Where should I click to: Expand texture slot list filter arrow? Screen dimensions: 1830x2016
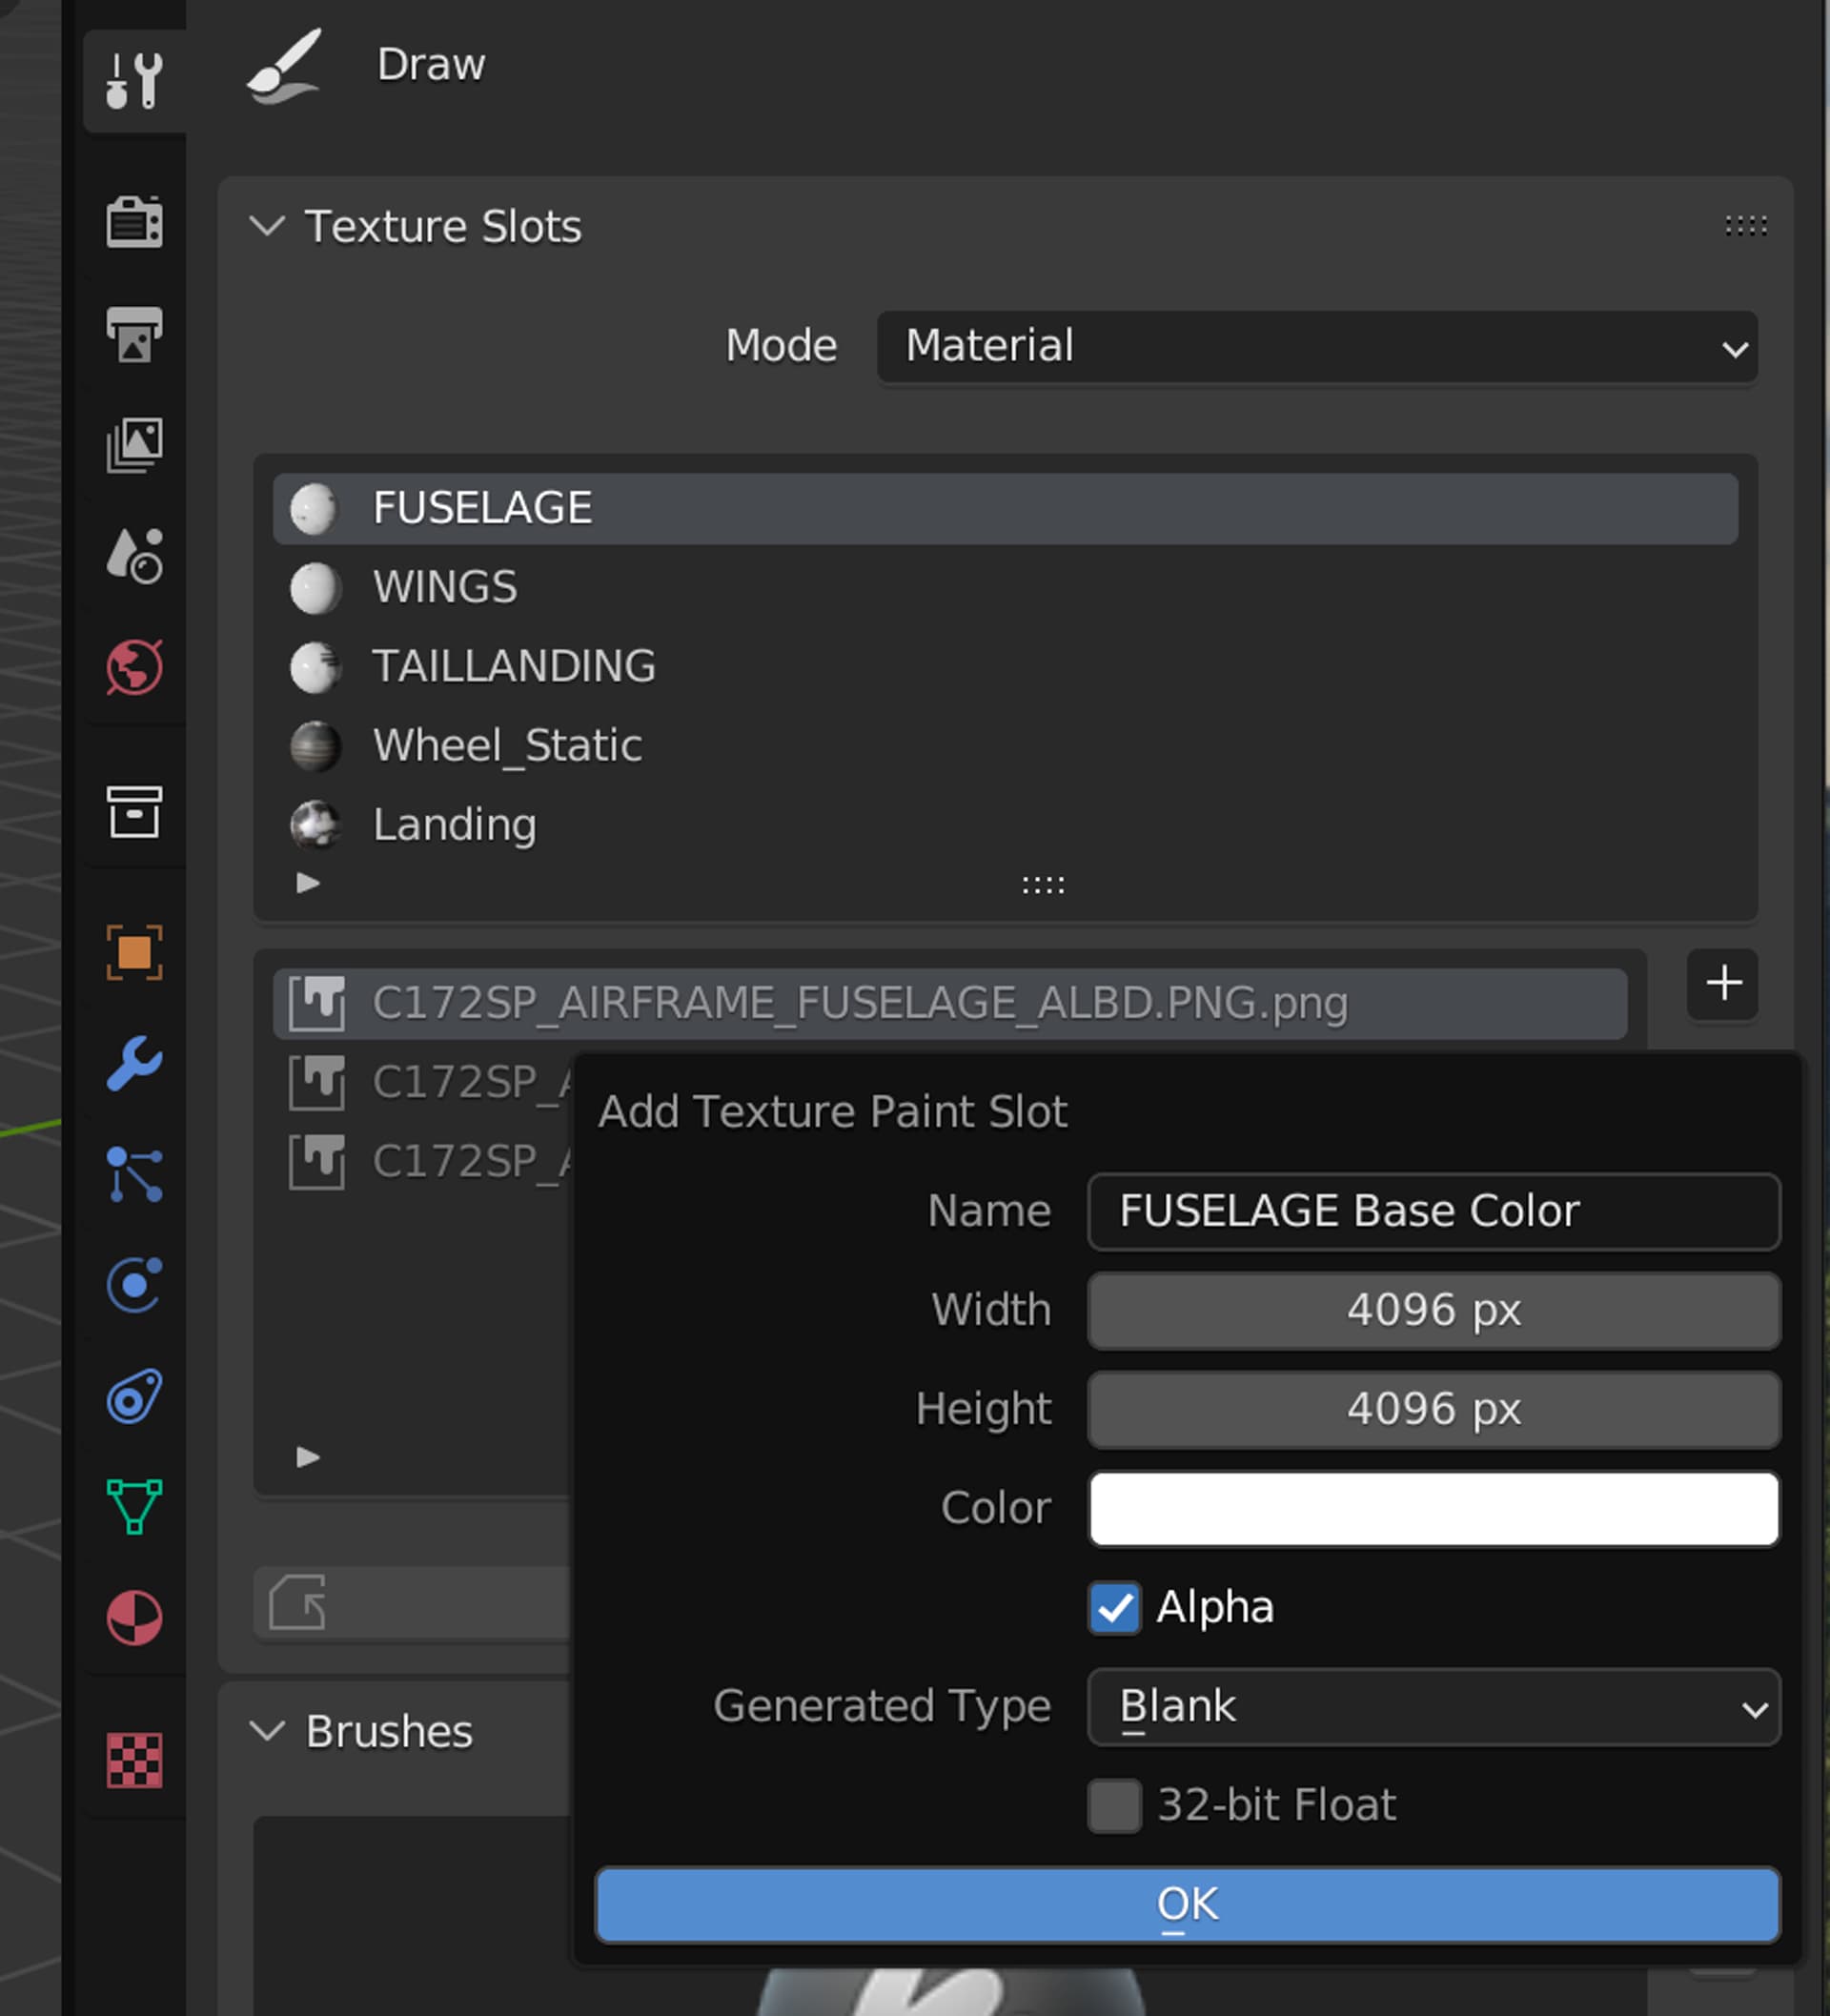[308, 1457]
